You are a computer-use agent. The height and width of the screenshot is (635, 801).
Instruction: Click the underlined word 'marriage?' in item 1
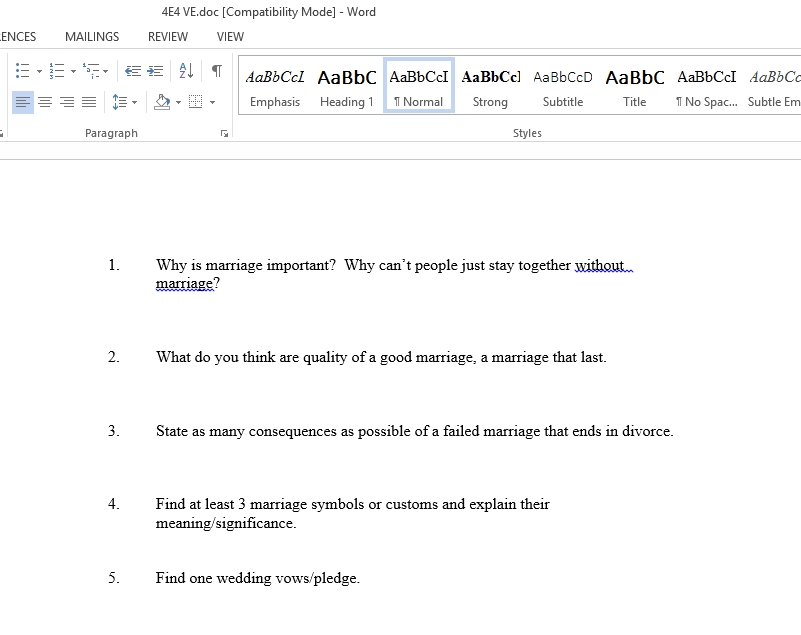[187, 284]
